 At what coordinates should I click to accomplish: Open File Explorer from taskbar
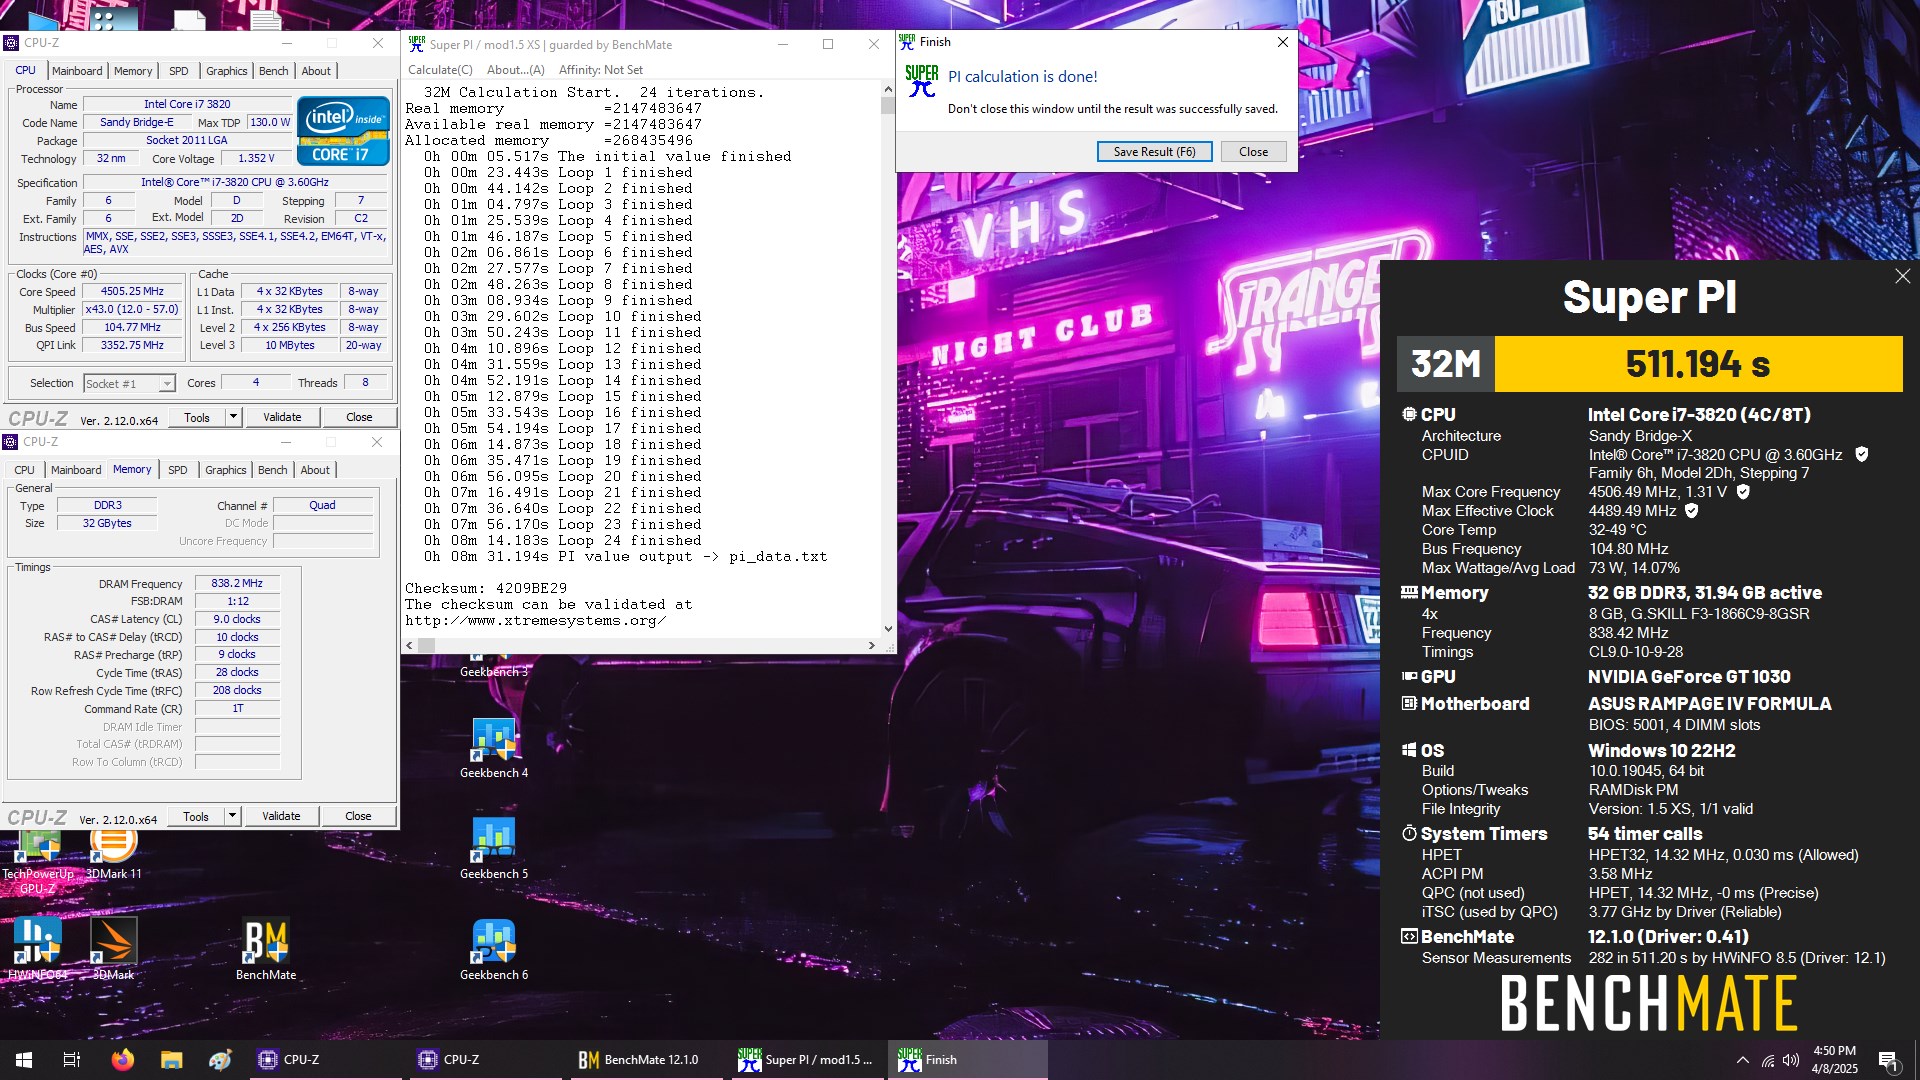pyautogui.click(x=171, y=1060)
